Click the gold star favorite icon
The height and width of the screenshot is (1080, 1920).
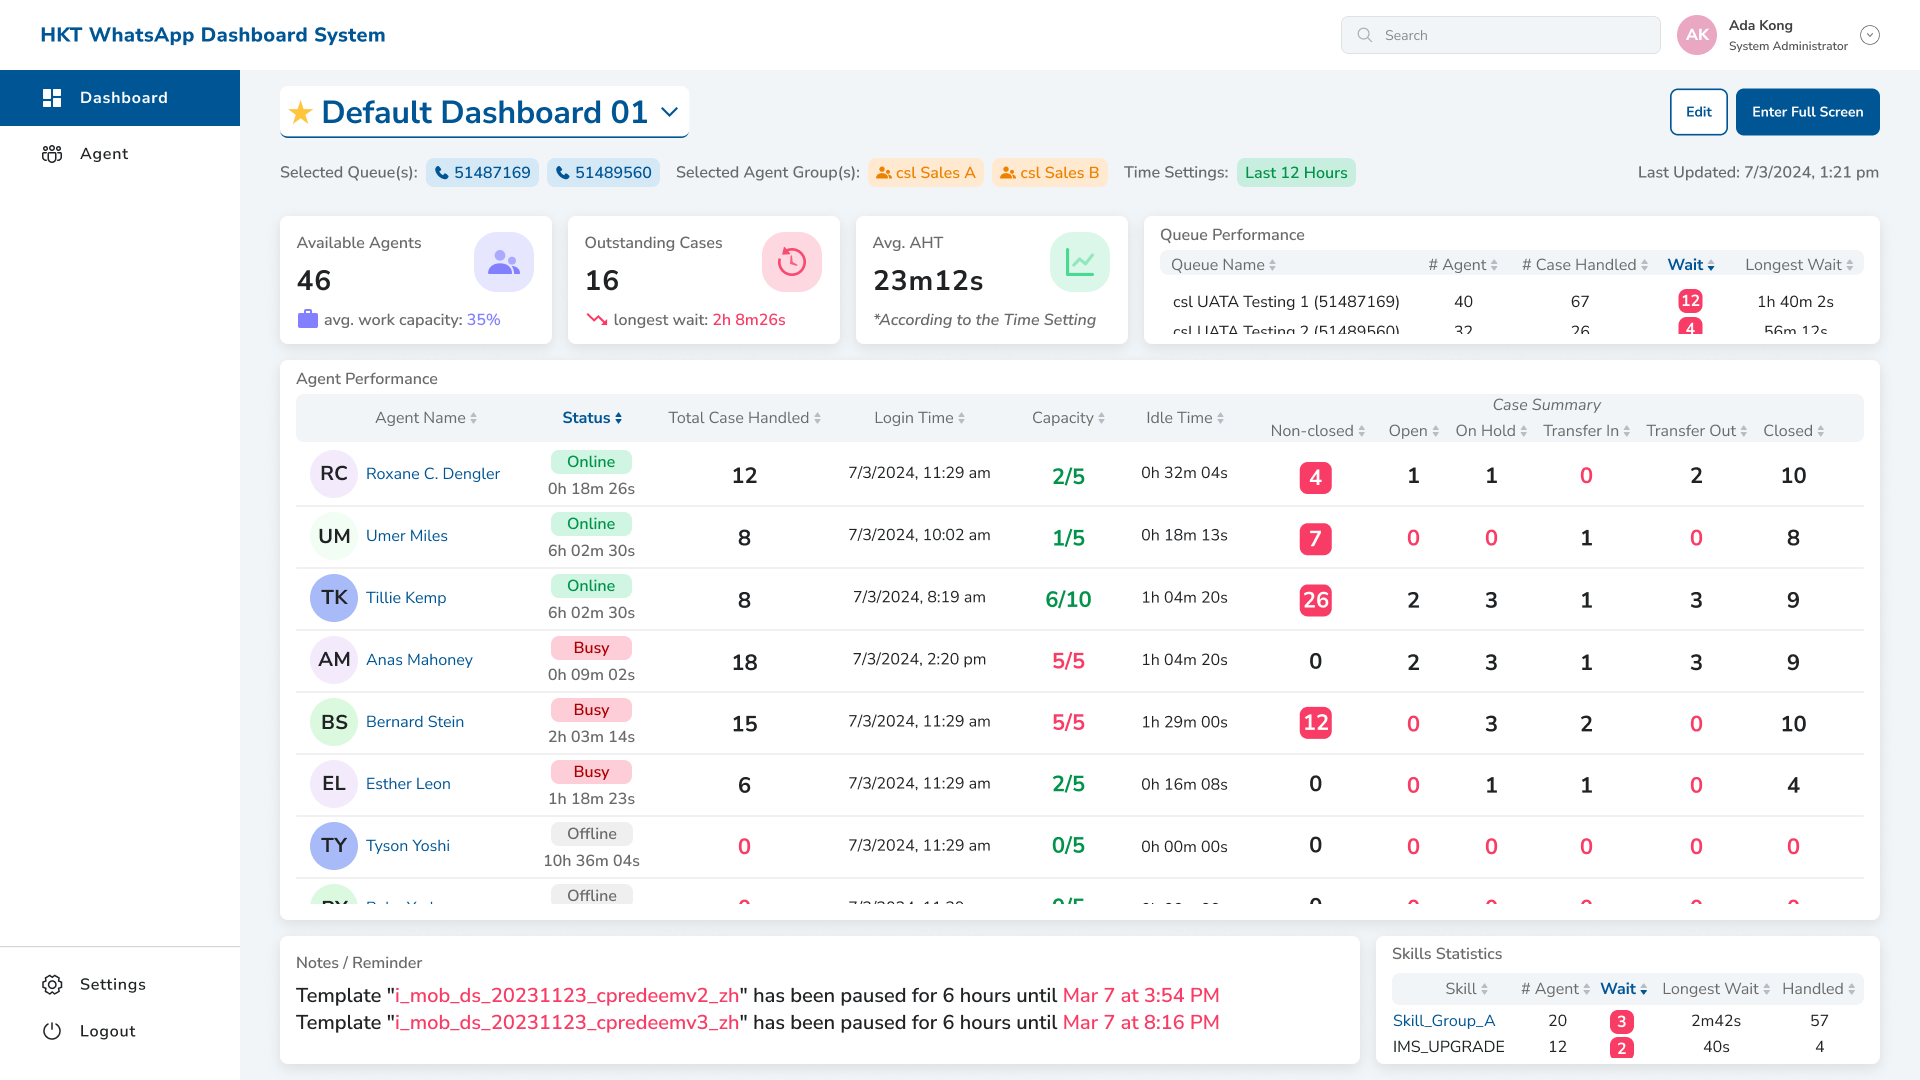(300, 113)
